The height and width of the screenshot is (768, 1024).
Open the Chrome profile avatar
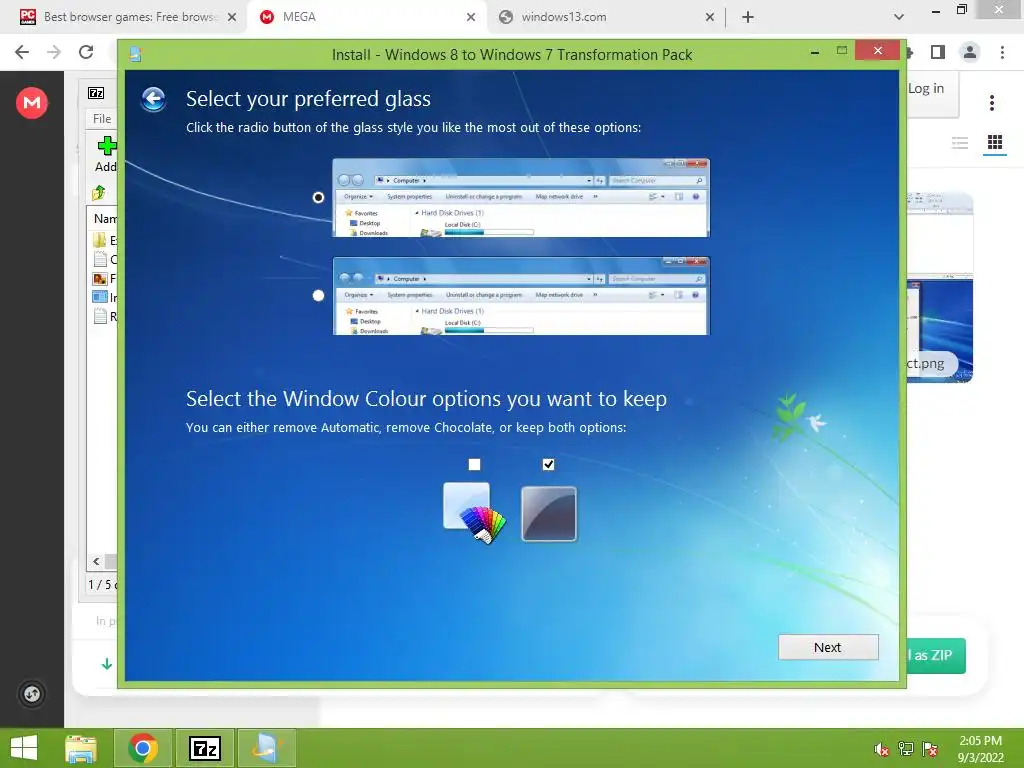970,52
